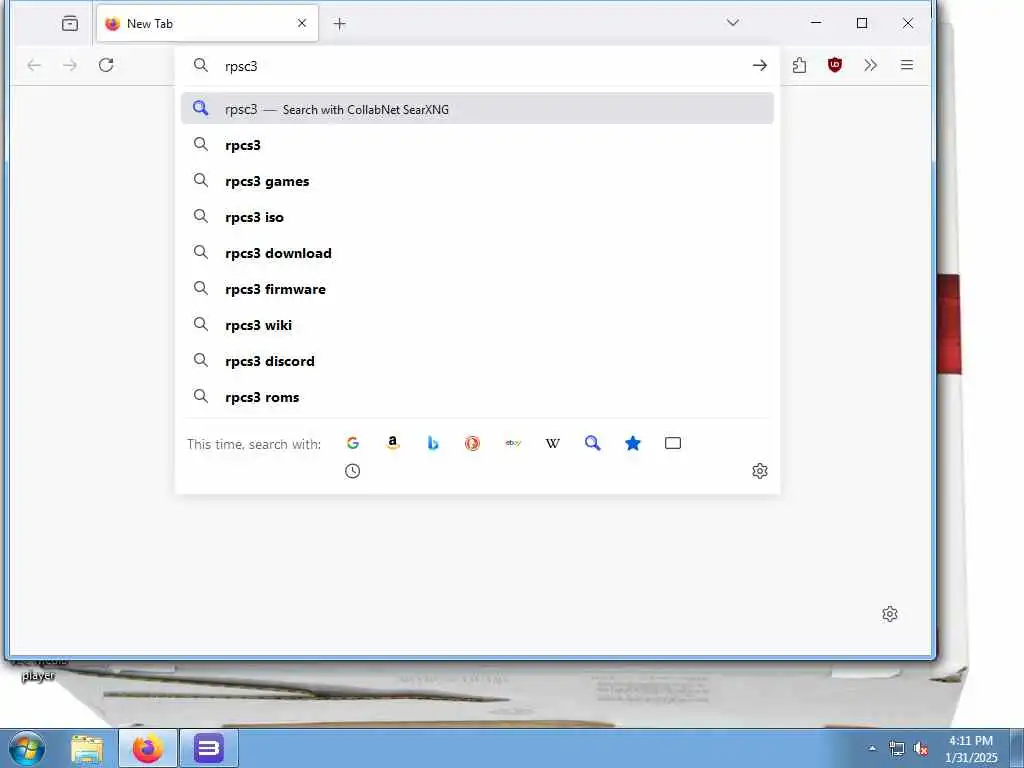The image size is (1024, 768).
Task: Open uBlock Origin shield icon
Action: pyautogui.click(x=835, y=65)
